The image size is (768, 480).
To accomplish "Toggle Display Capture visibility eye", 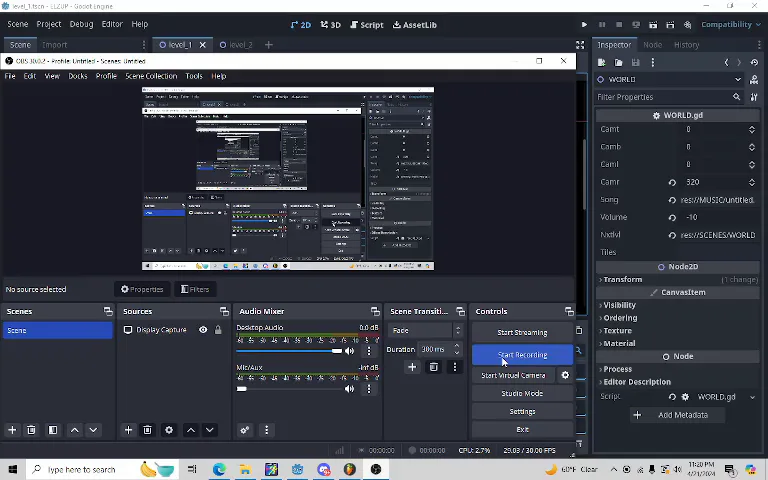I will click(x=203, y=330).
